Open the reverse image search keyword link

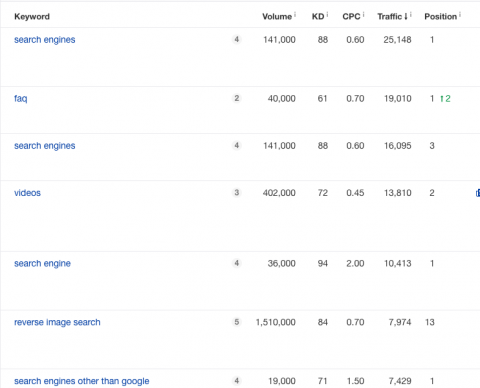pyautogui.click(x=57, y=322)
